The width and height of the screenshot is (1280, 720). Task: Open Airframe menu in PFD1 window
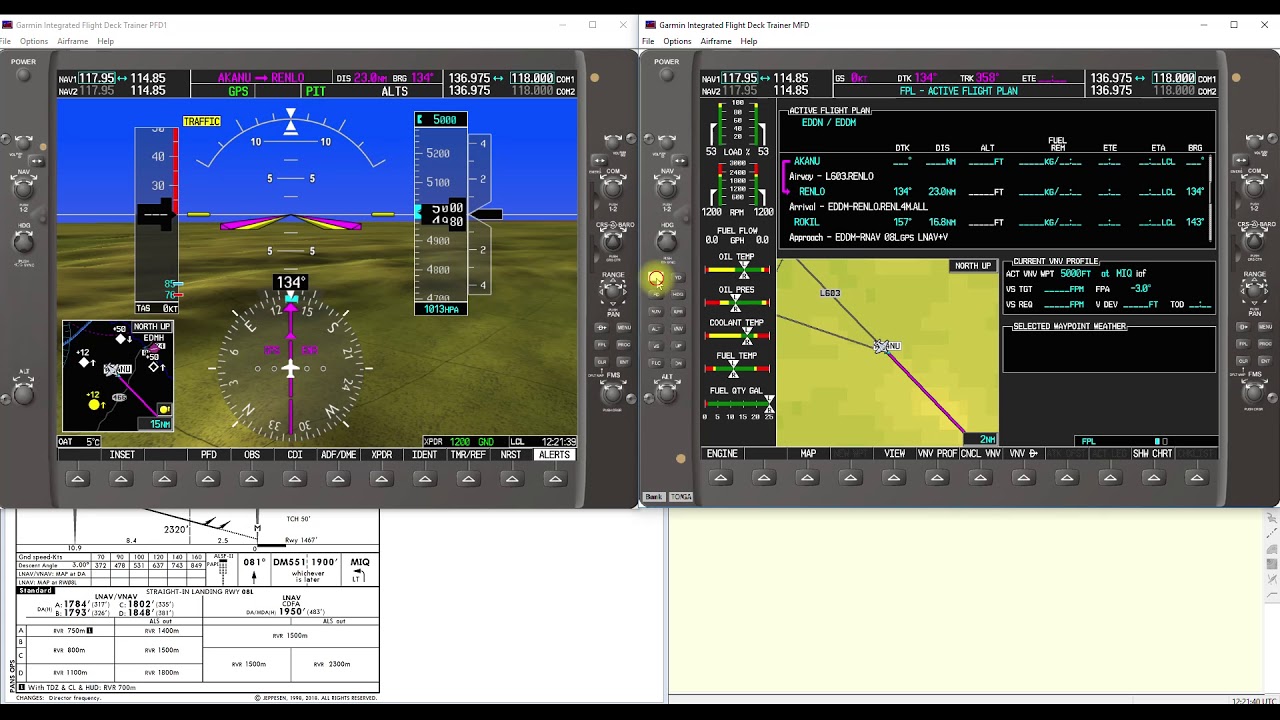click(x=73, y=41)
